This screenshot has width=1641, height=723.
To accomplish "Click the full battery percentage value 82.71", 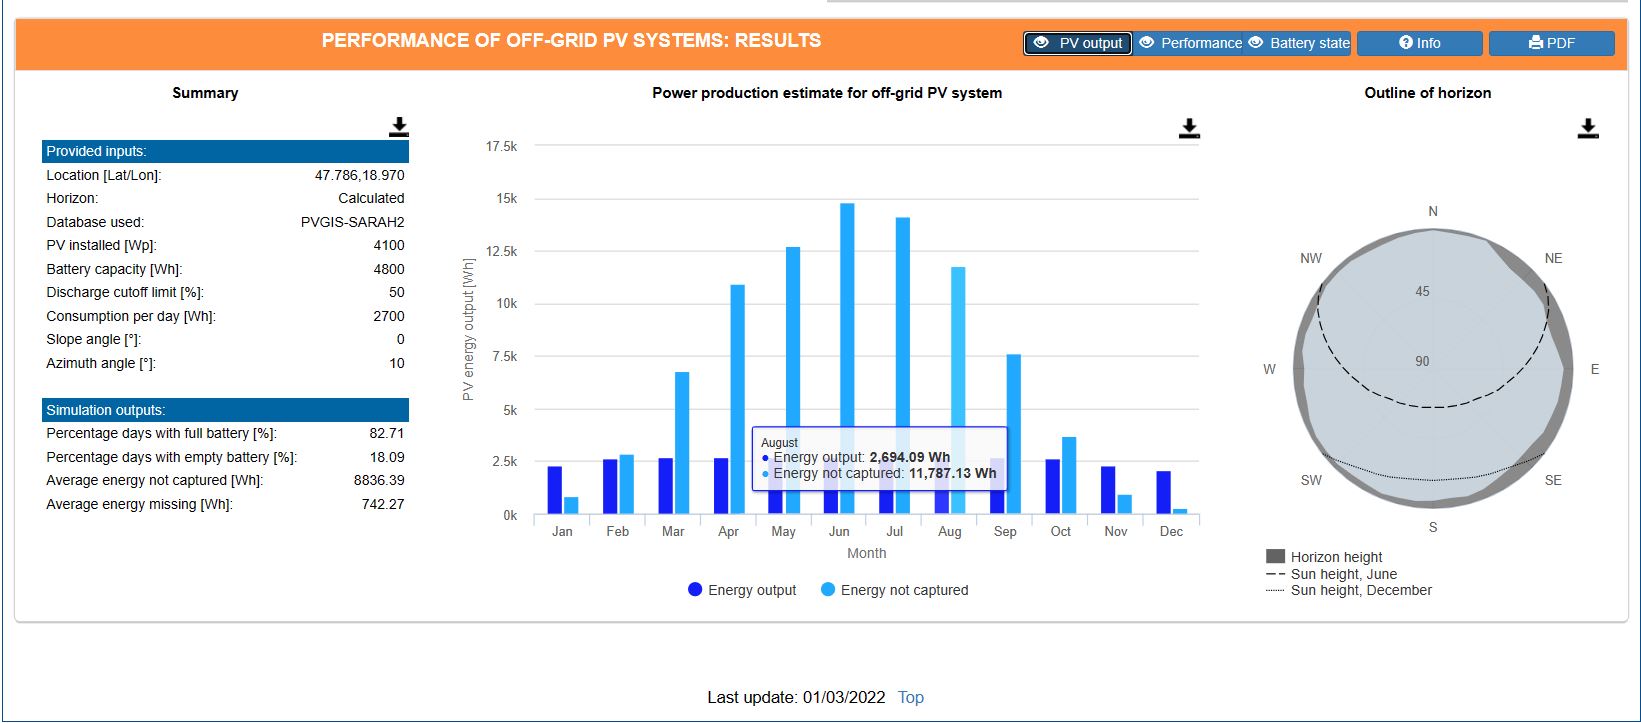I will [387, 433].
